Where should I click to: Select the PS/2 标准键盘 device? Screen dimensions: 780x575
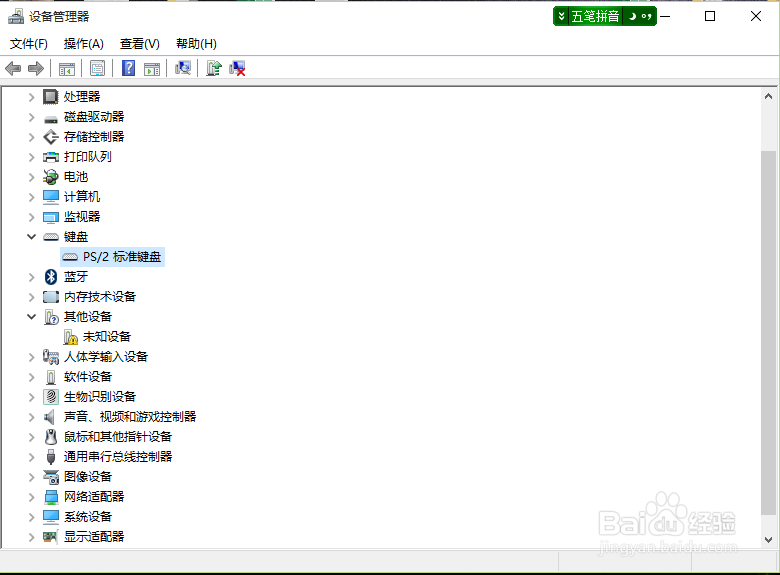(x=112, y=257)
